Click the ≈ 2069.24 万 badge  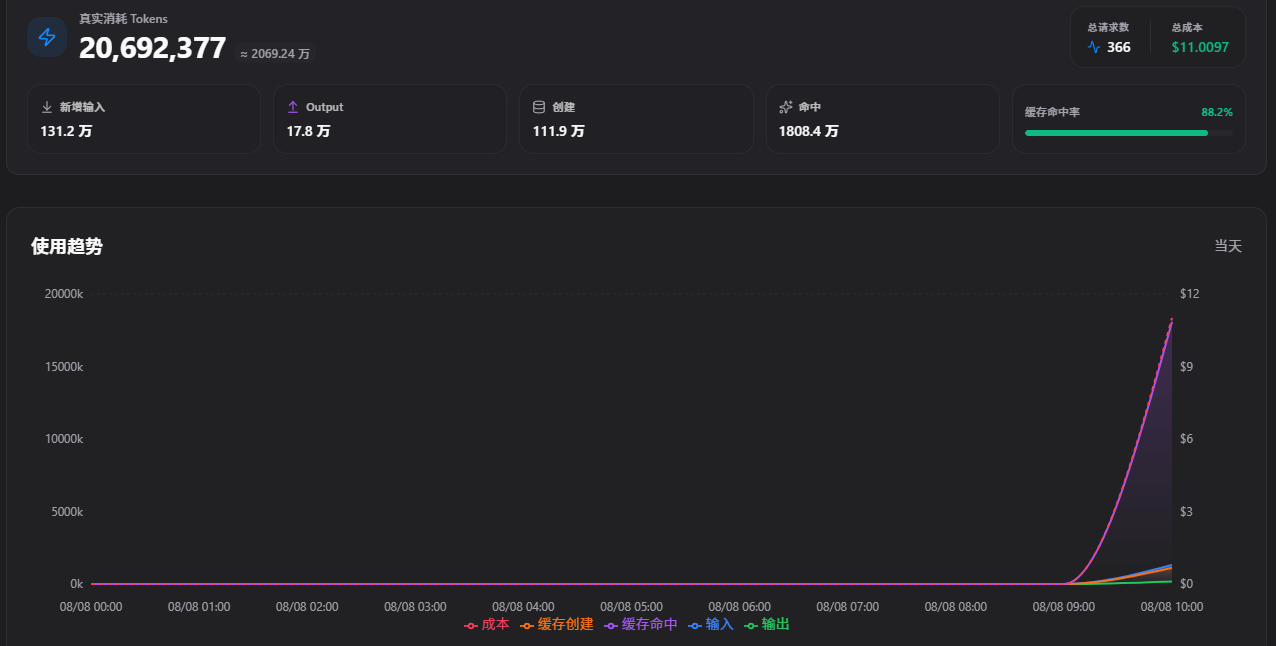(x=275, y=54)
